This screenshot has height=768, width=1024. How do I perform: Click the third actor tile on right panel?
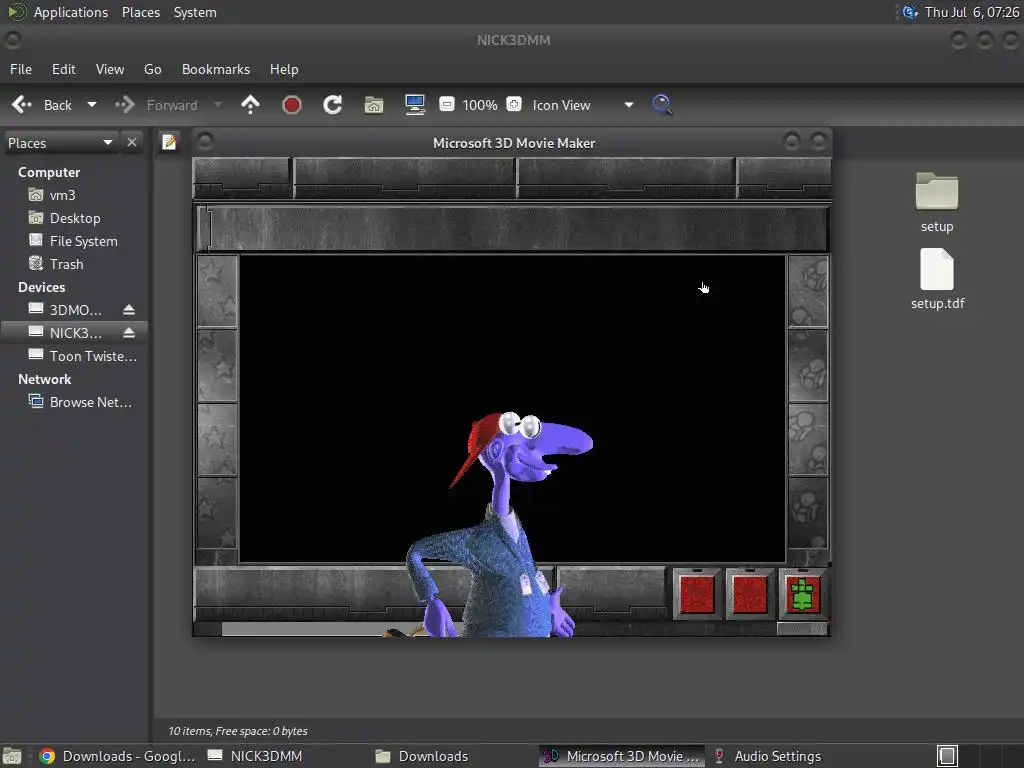pyautogui.click(x=808, y=439)
